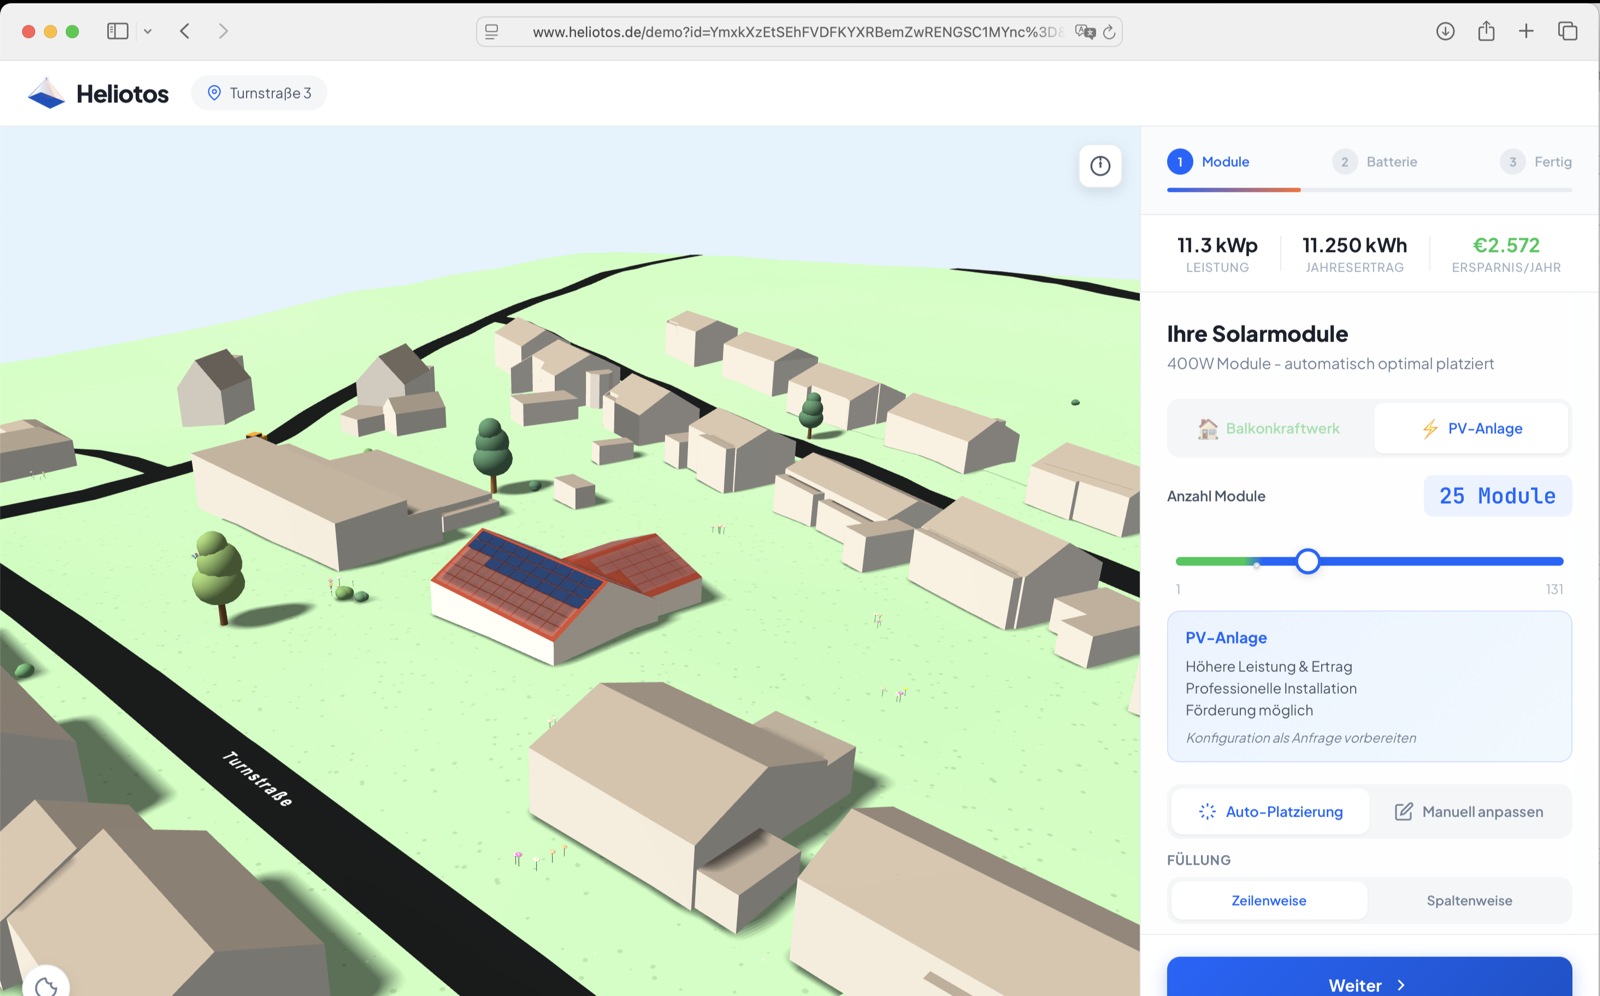Viewport: 1600px width, 996px height.
Task: Go back with the browser back arrow
Action: click(x=185, y=31)
